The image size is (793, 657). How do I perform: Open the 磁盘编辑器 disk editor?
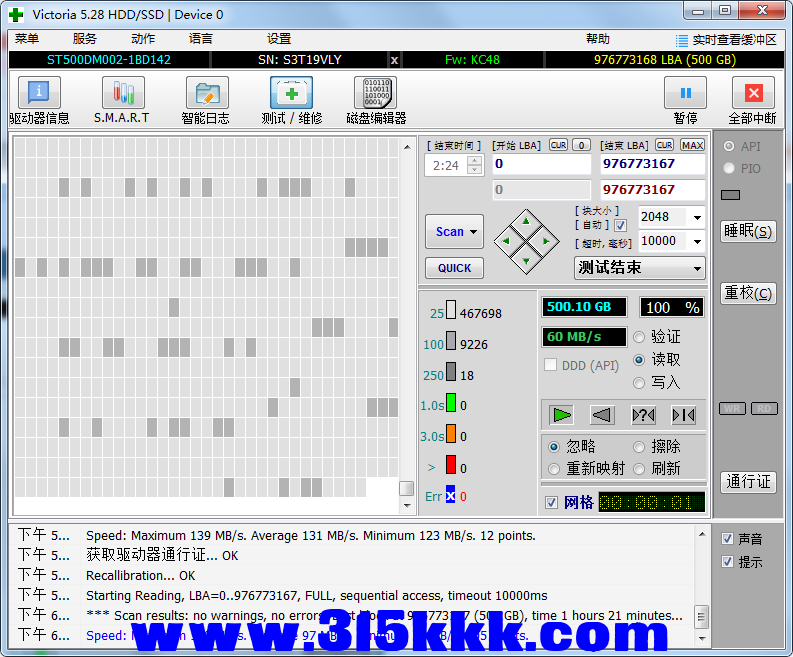tap(375, 94)
